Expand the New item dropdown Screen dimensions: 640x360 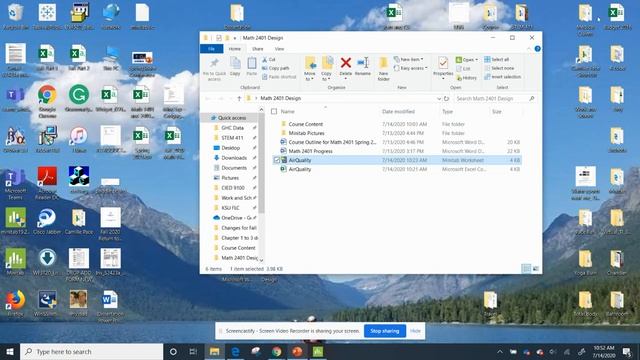408,60
